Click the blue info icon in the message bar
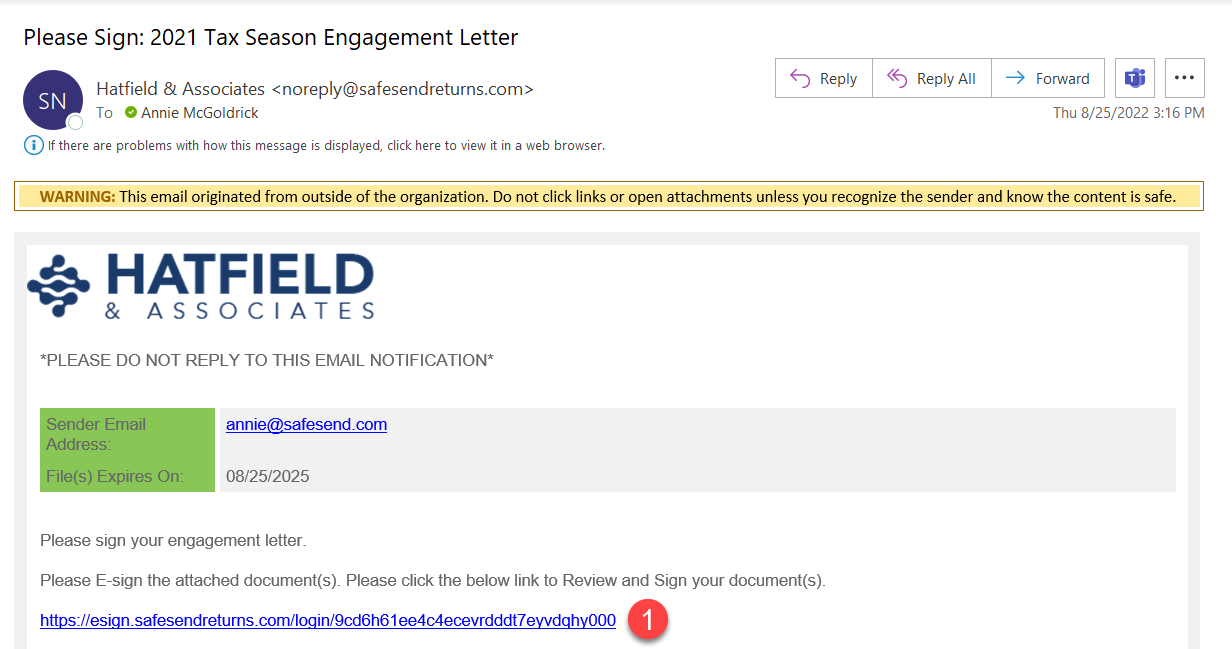 pos(33,145)
